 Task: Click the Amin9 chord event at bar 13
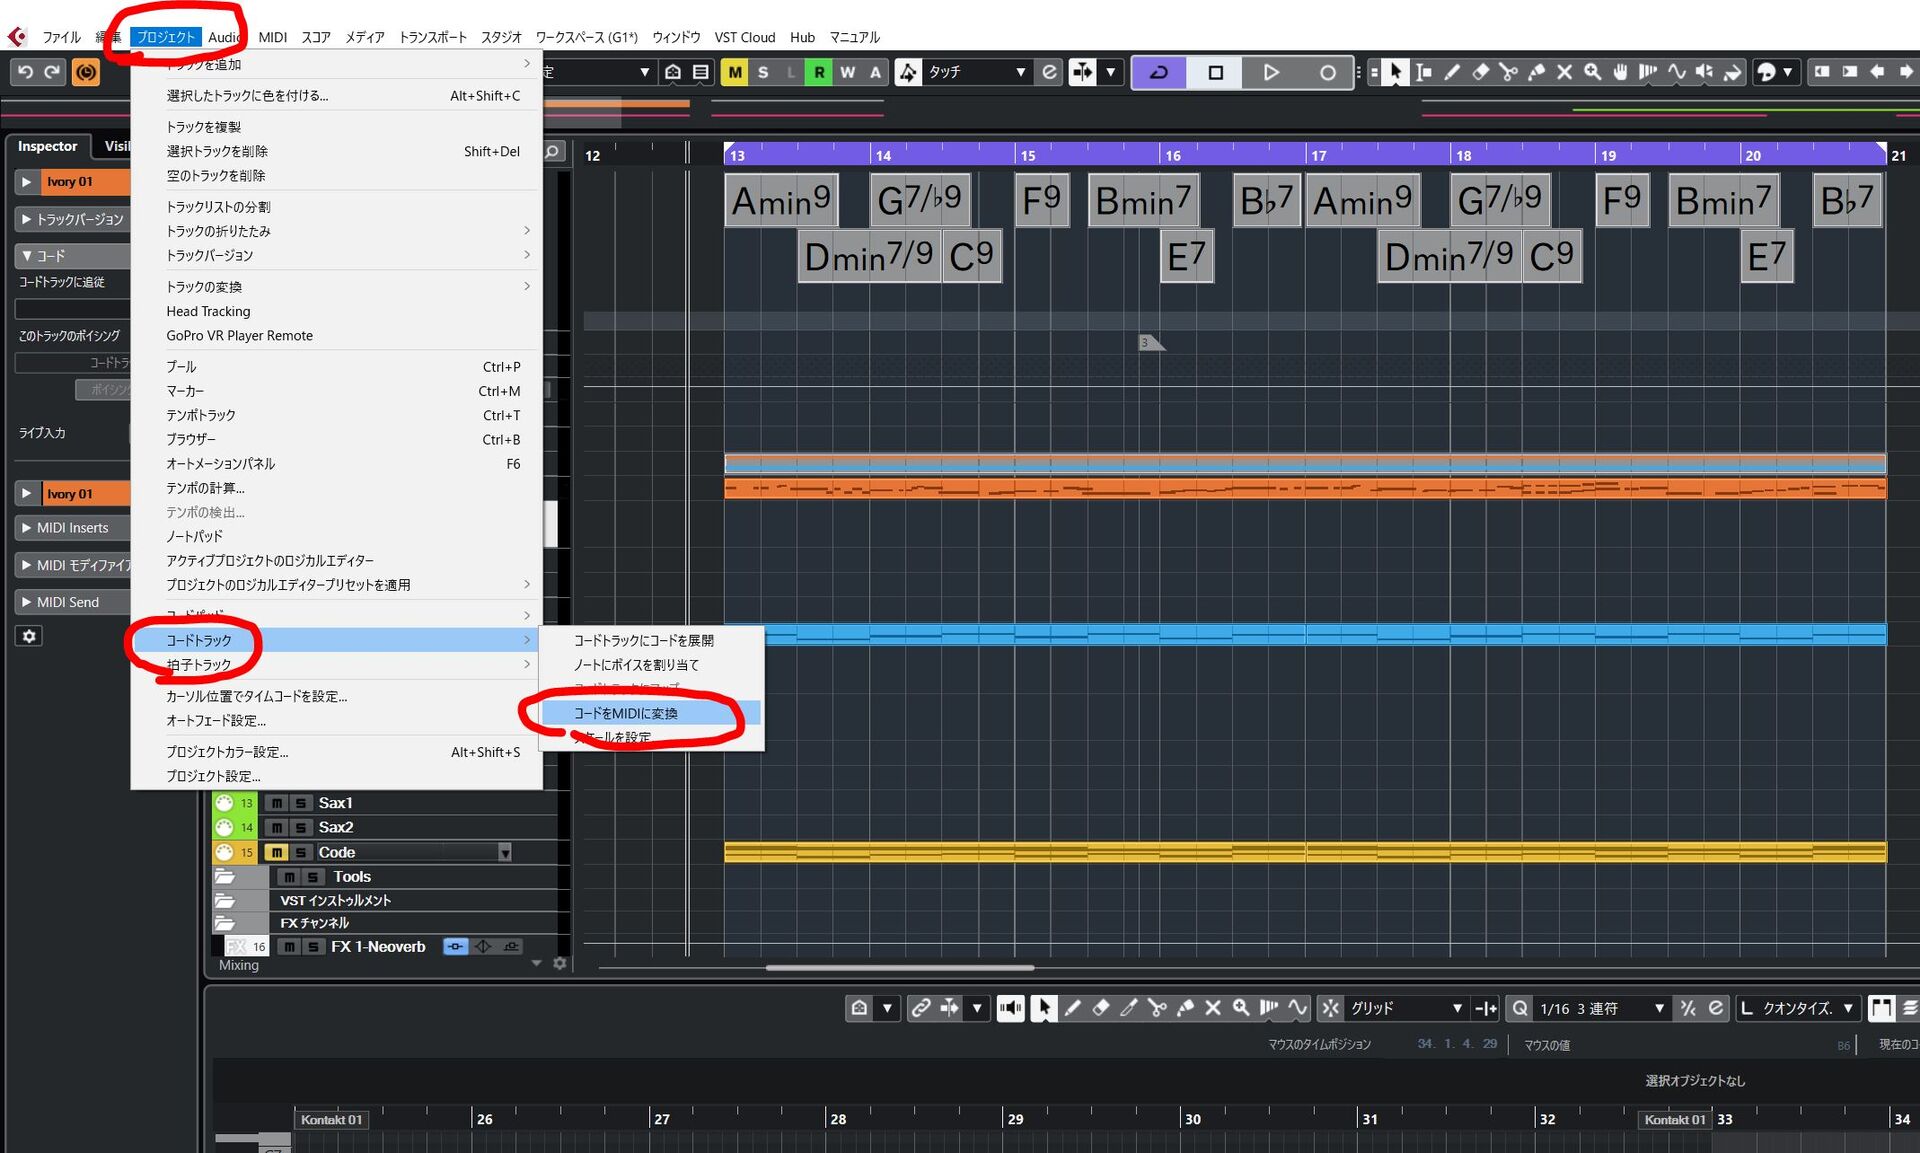point(781,201)
